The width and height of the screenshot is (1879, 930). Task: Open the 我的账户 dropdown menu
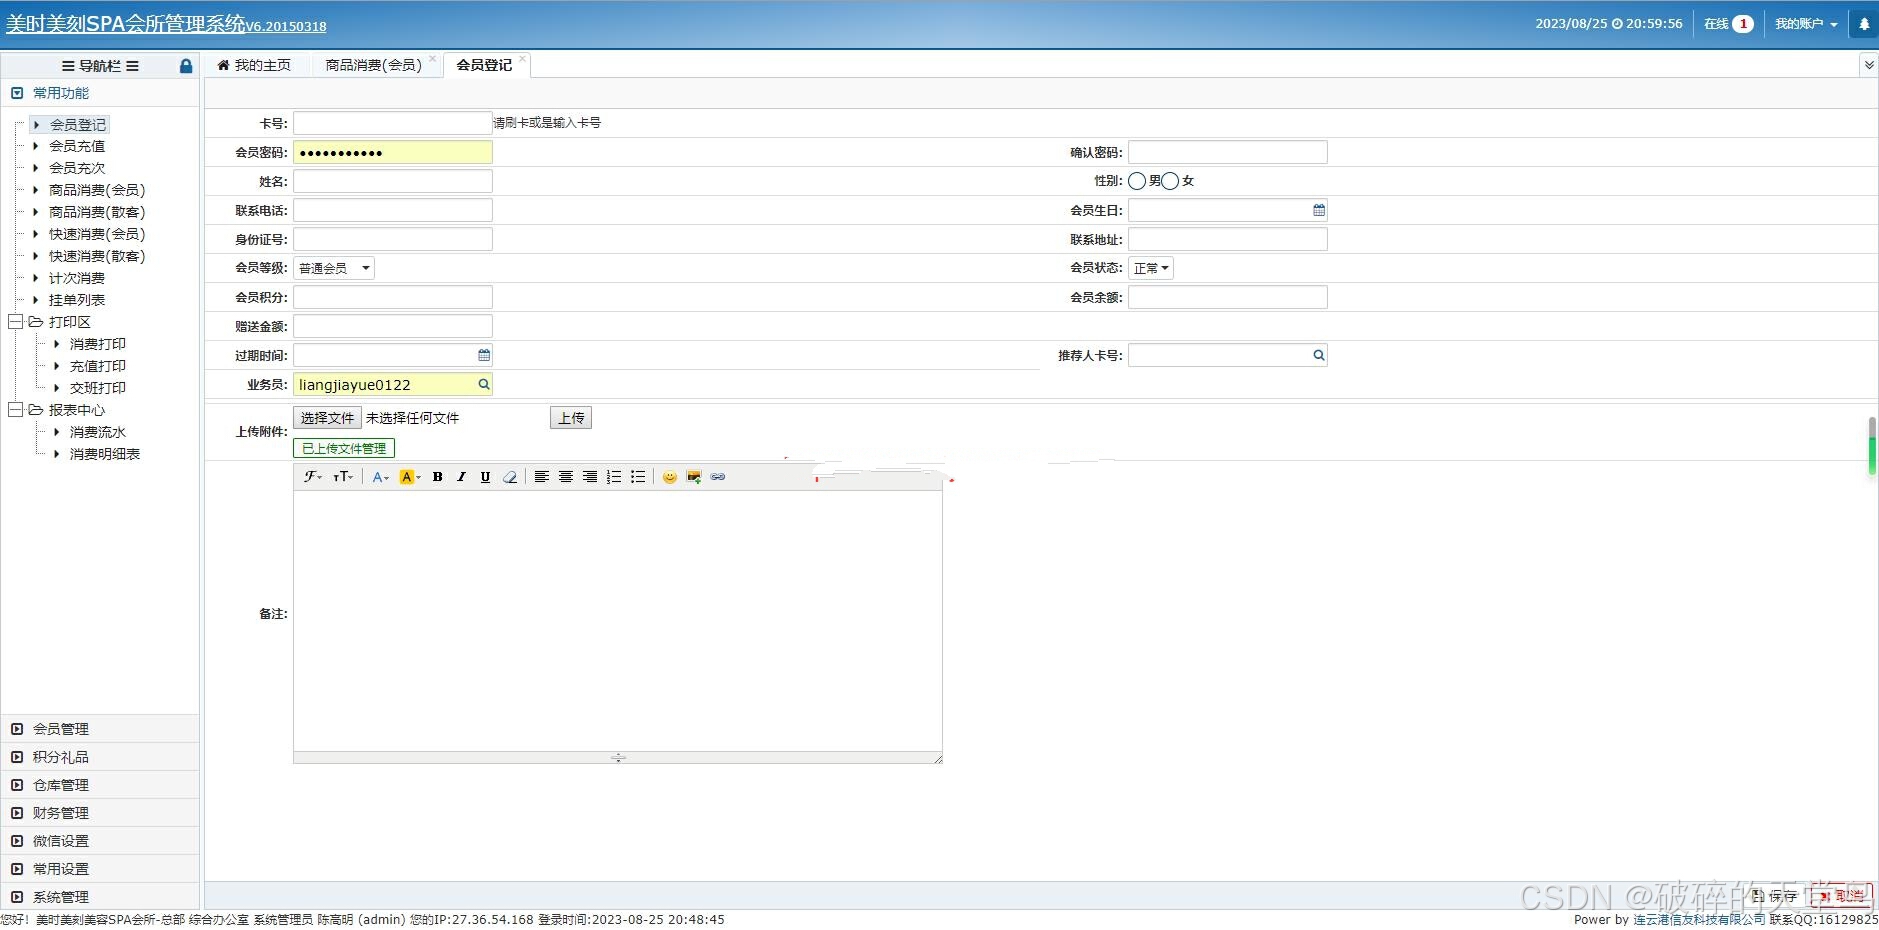[x=1806, y=24]
